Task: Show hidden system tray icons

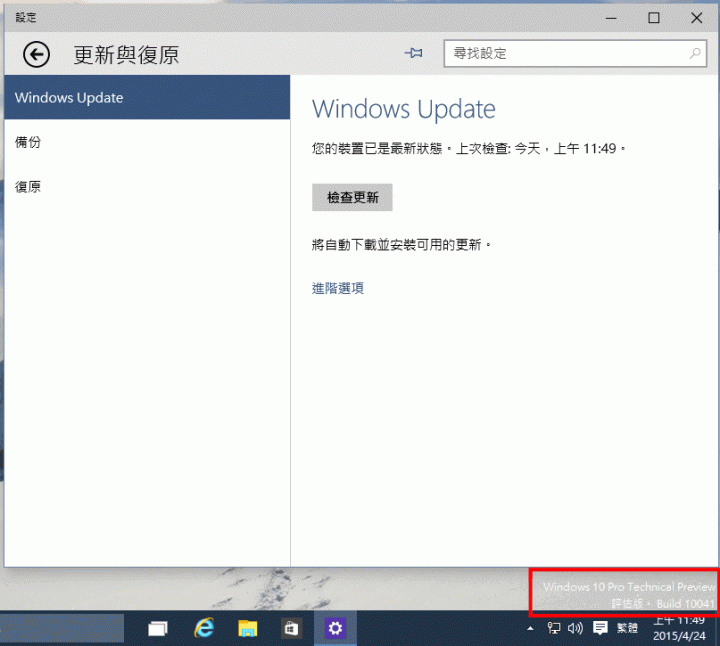Action: pyautogui.click(x=530, y=629)
